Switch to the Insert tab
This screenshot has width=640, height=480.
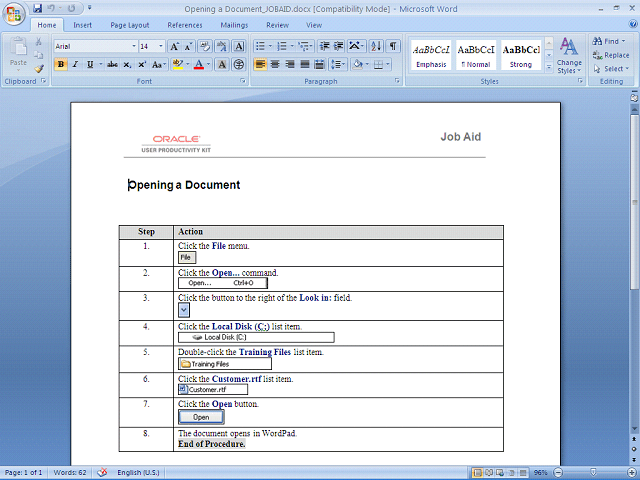click(82, 25)
